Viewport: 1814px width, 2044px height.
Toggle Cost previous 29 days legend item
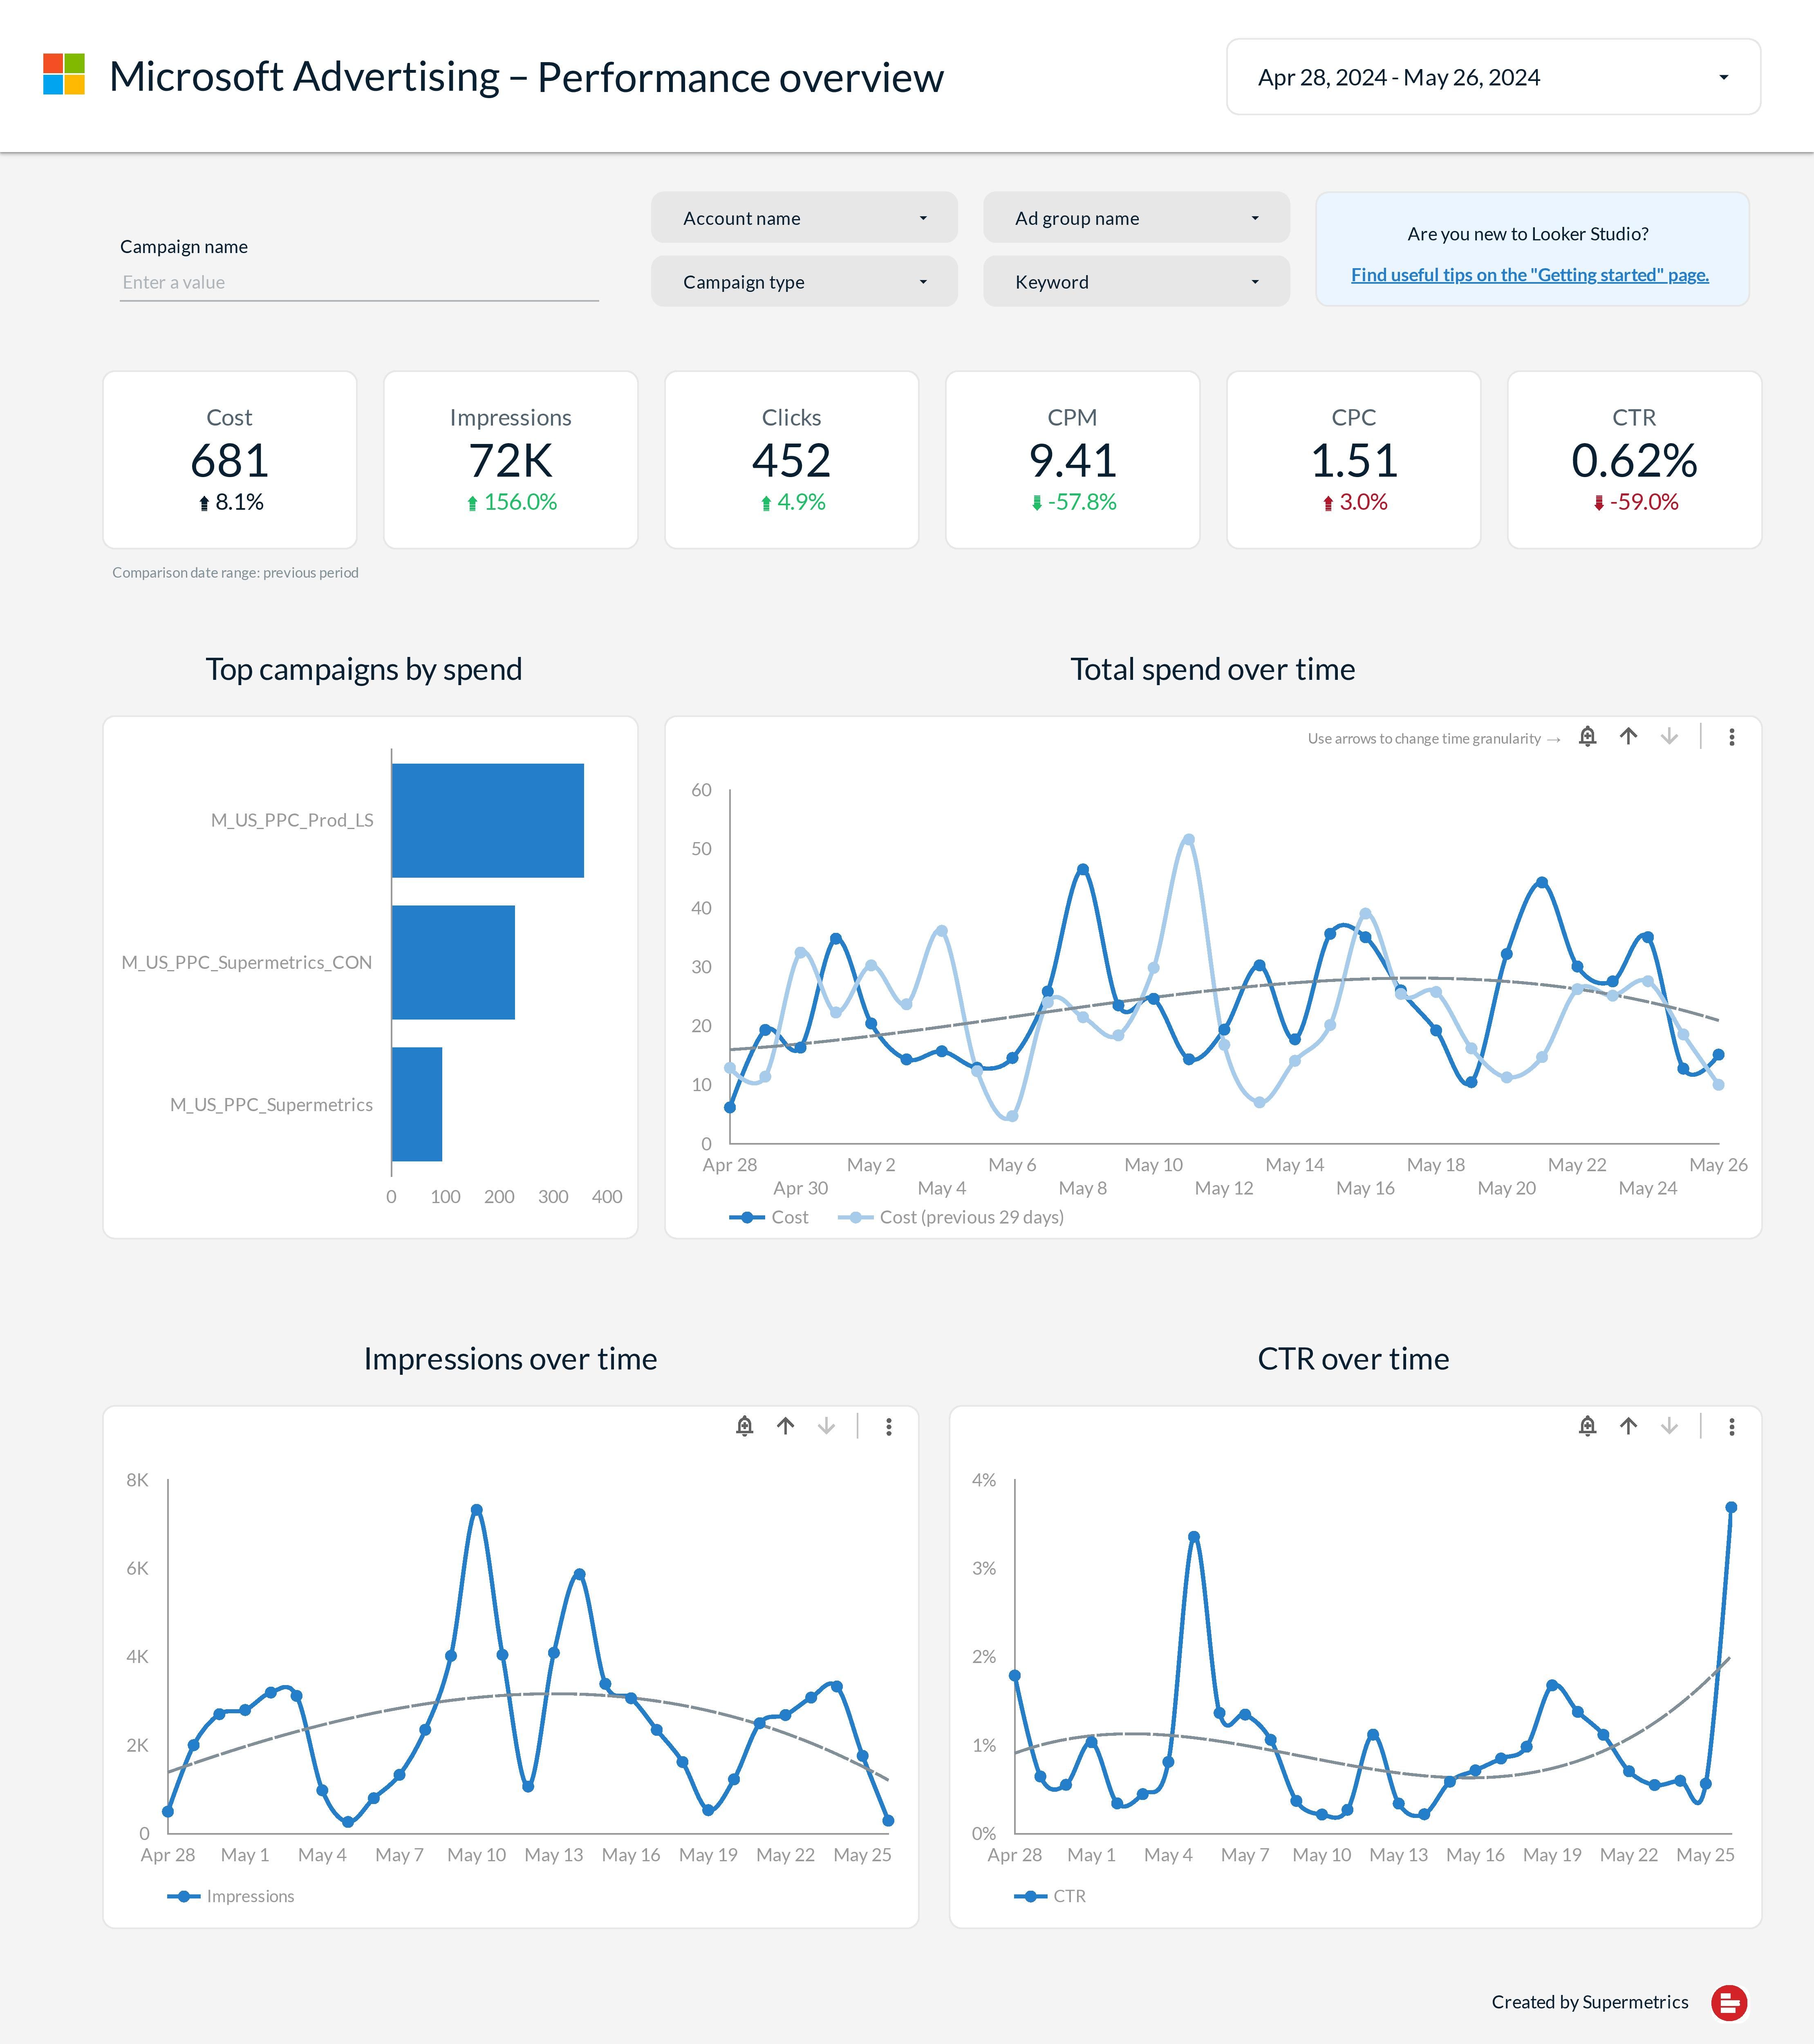click(x=952, y=1217)
